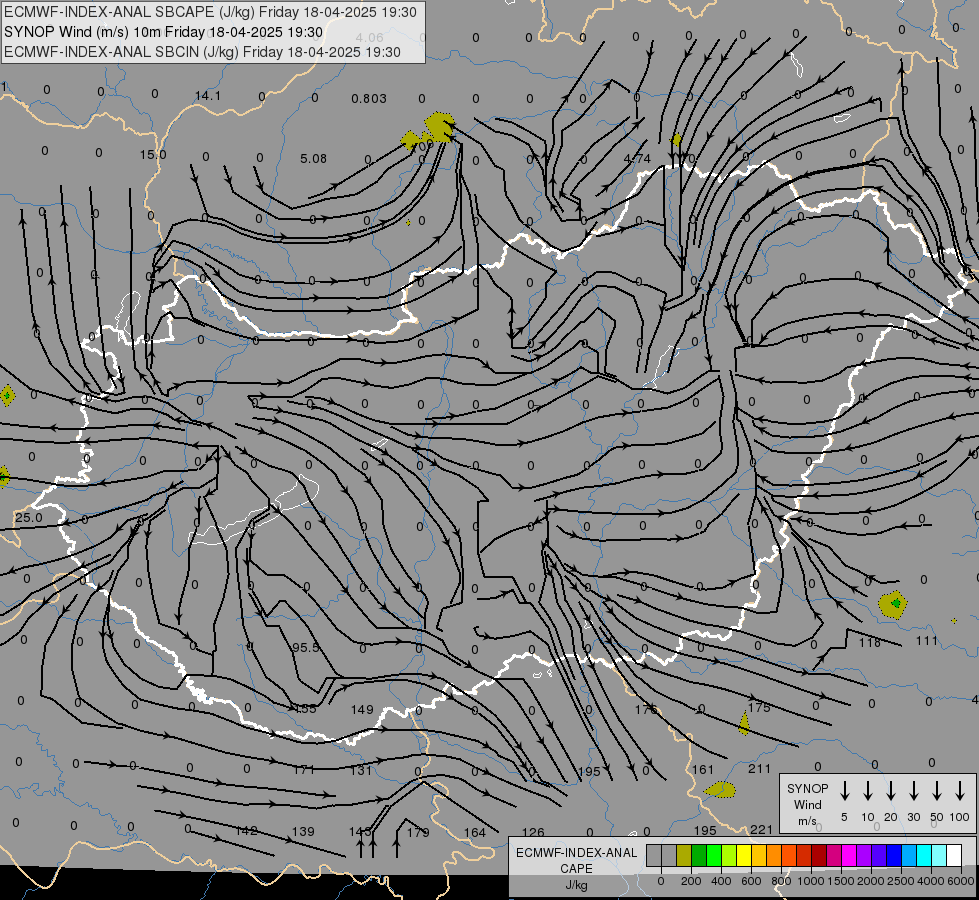Click the map value 0.803
The height and width of the screenshot is (900, 979).
point(369,98)
